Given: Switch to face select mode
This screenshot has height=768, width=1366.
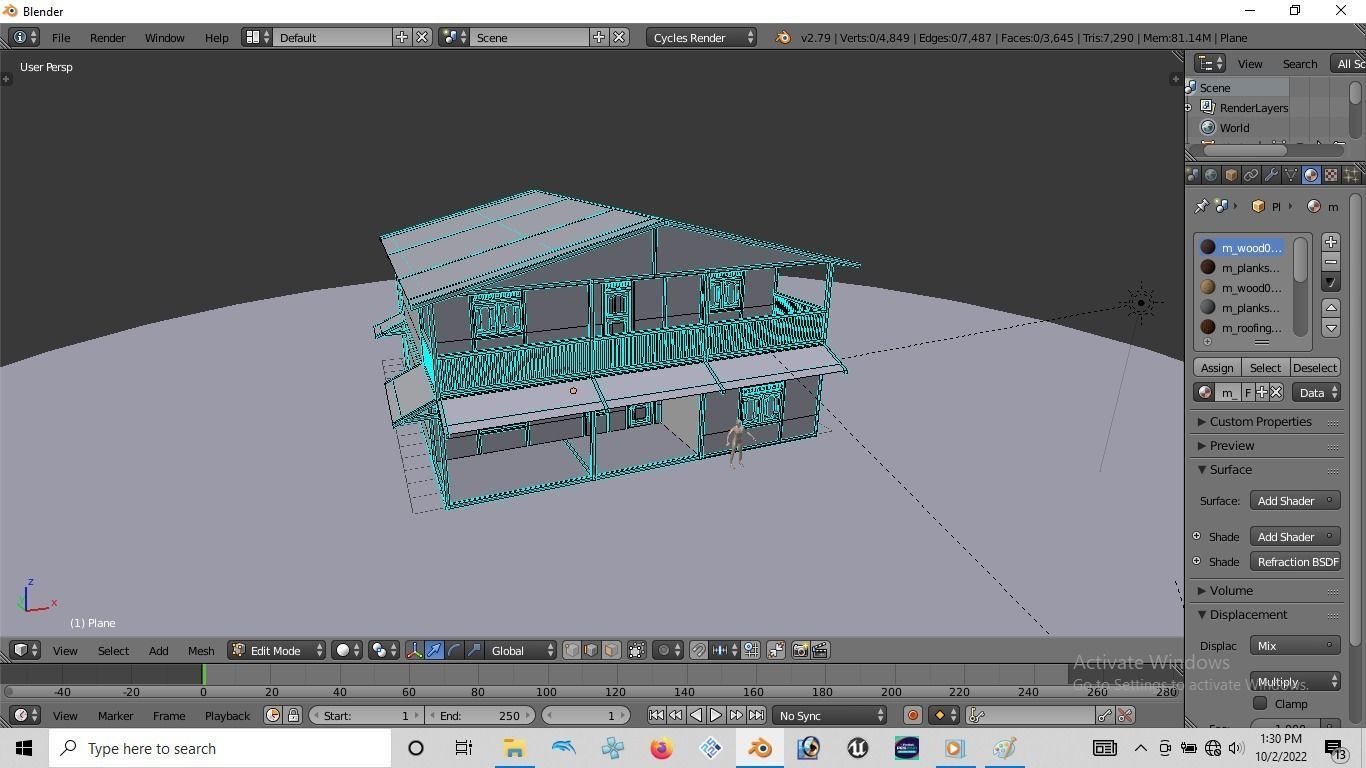Looking at the screenshot, I should pos(611,651).
